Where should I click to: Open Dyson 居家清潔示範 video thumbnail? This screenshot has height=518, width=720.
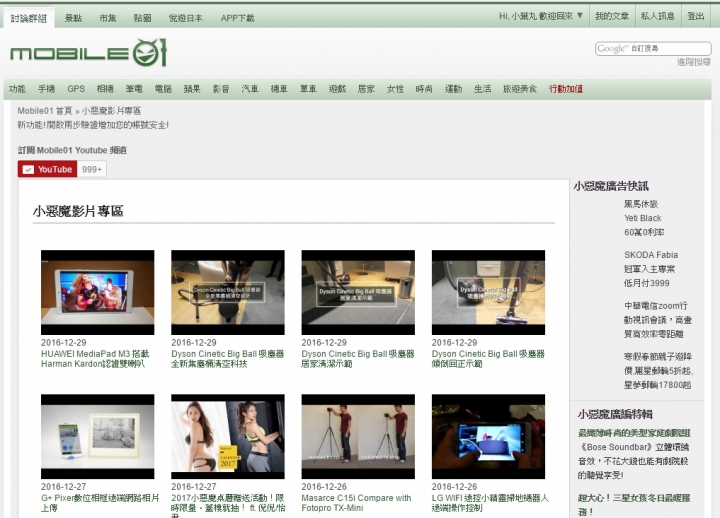[358, 292]
